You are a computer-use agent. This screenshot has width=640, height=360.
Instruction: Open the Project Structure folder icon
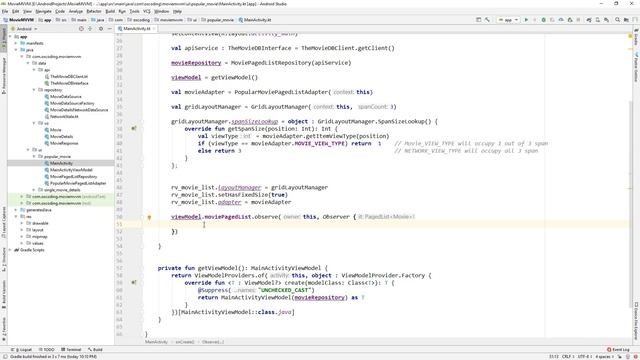(x=626, y=20)
